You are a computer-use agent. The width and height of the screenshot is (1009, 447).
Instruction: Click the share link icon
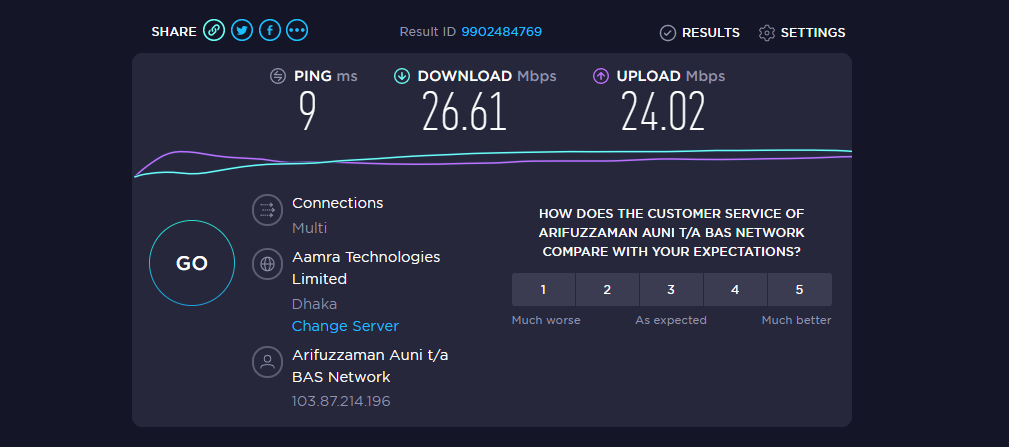[213, 31]
